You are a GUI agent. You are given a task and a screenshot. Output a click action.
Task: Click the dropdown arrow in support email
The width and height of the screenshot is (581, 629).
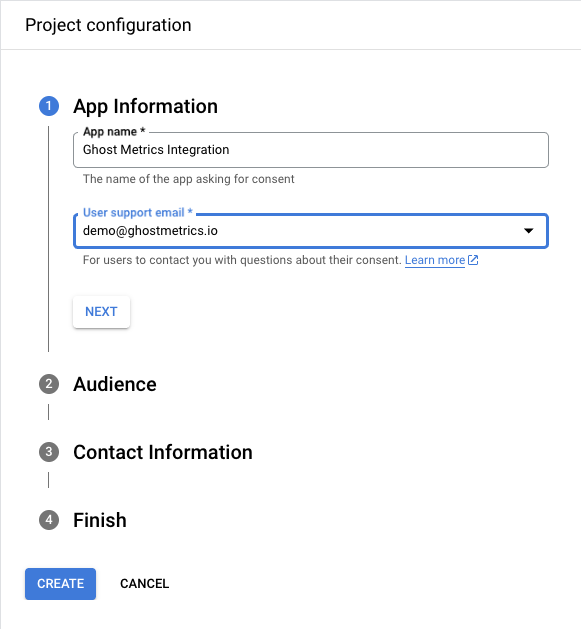pyautogui.click(x=528, y=231)
